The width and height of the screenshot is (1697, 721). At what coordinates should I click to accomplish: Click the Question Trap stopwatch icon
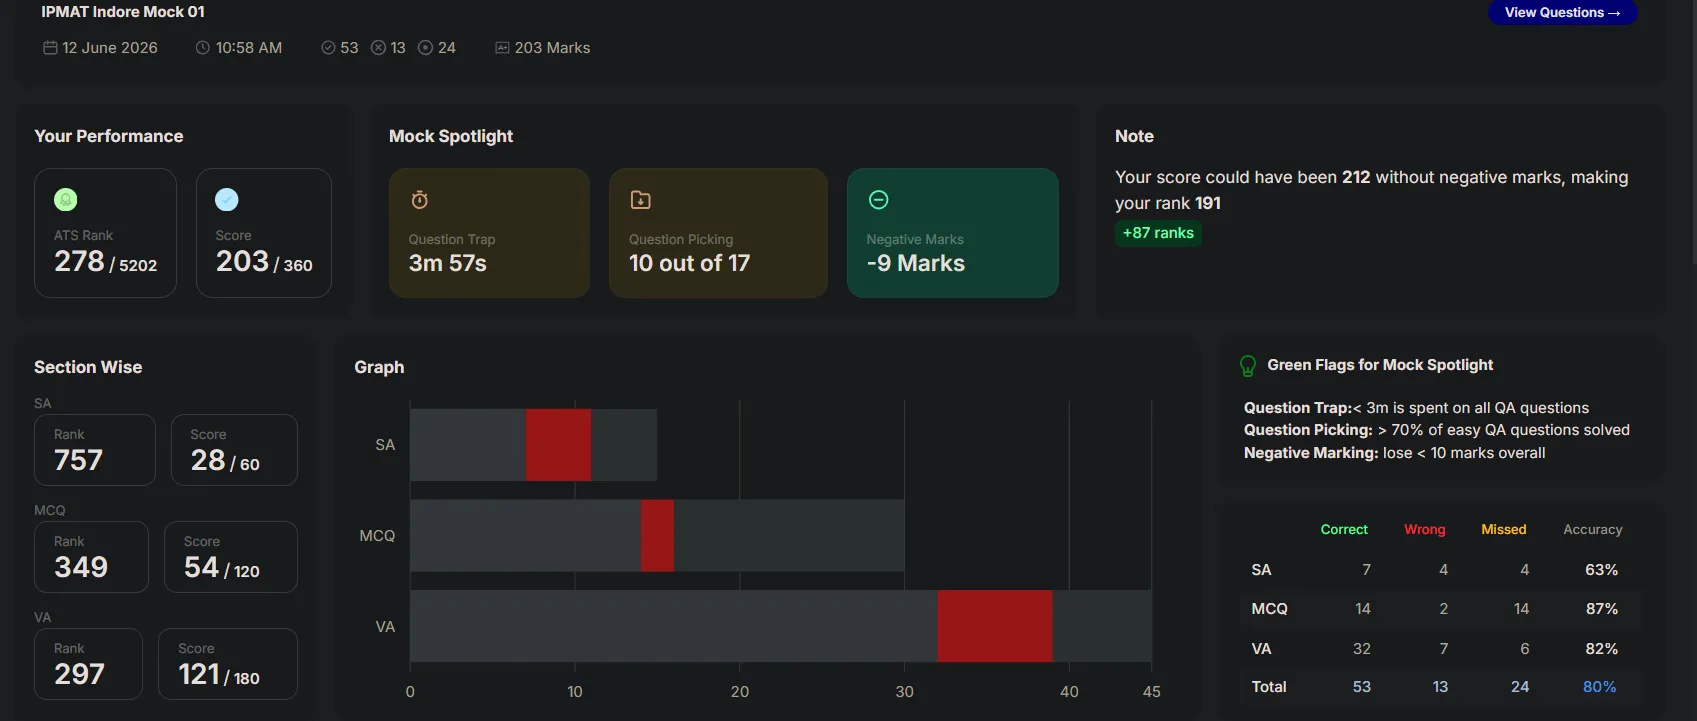420,200
